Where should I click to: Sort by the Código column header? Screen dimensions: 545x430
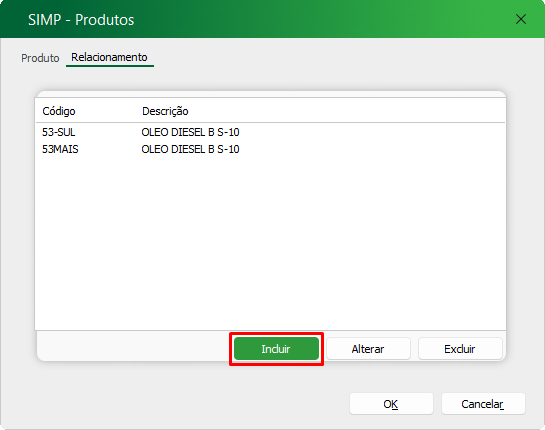59,111
